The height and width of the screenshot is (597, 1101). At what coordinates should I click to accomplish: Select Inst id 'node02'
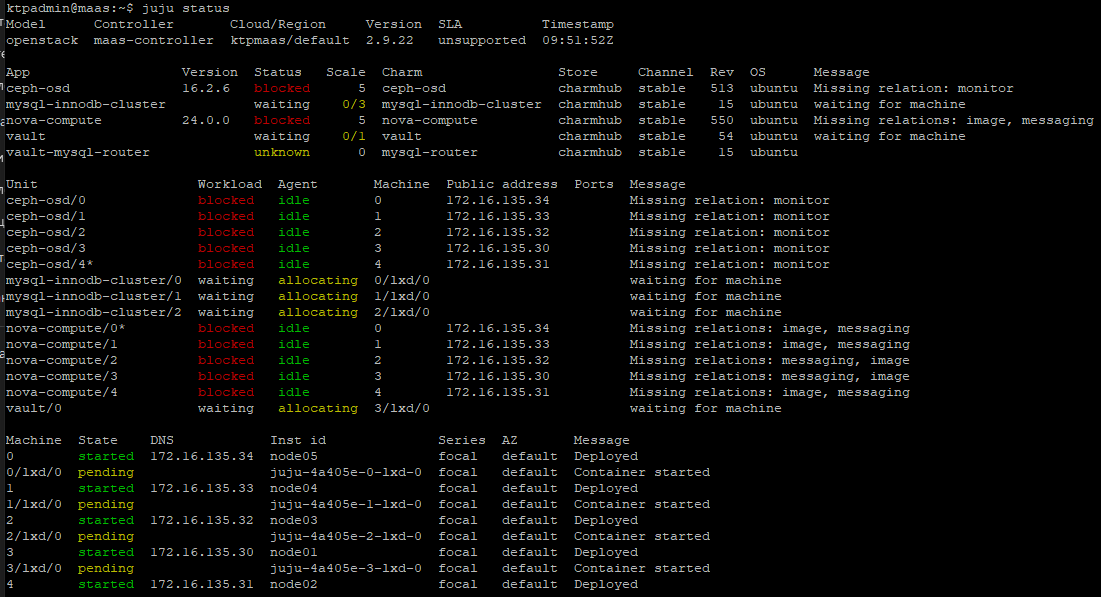294,584
